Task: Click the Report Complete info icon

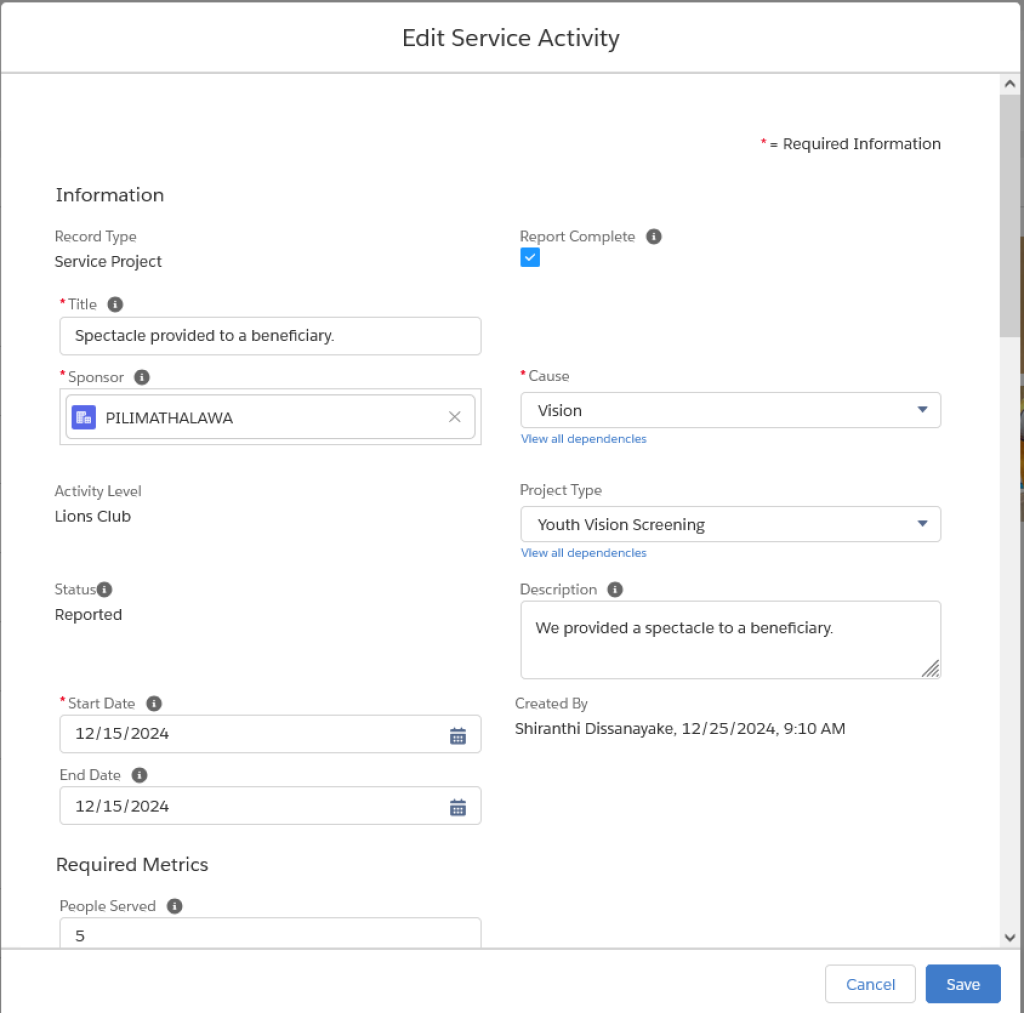Action: pyautogui.click(x=654, y=236)
